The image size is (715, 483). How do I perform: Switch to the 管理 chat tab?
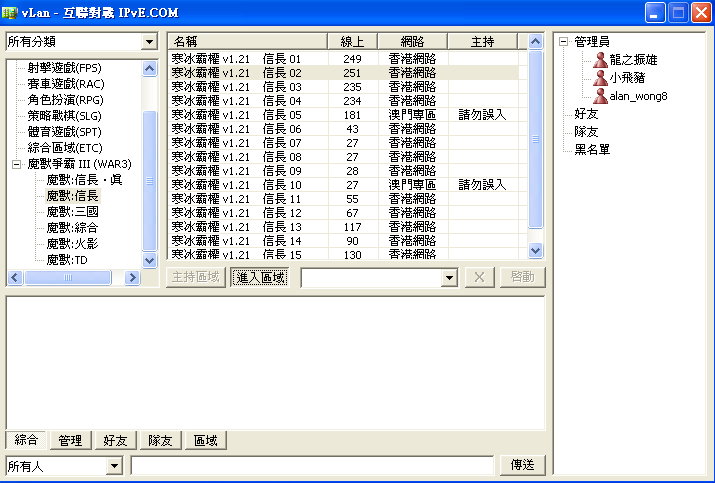pyautogui.click(x=70, y=441)
